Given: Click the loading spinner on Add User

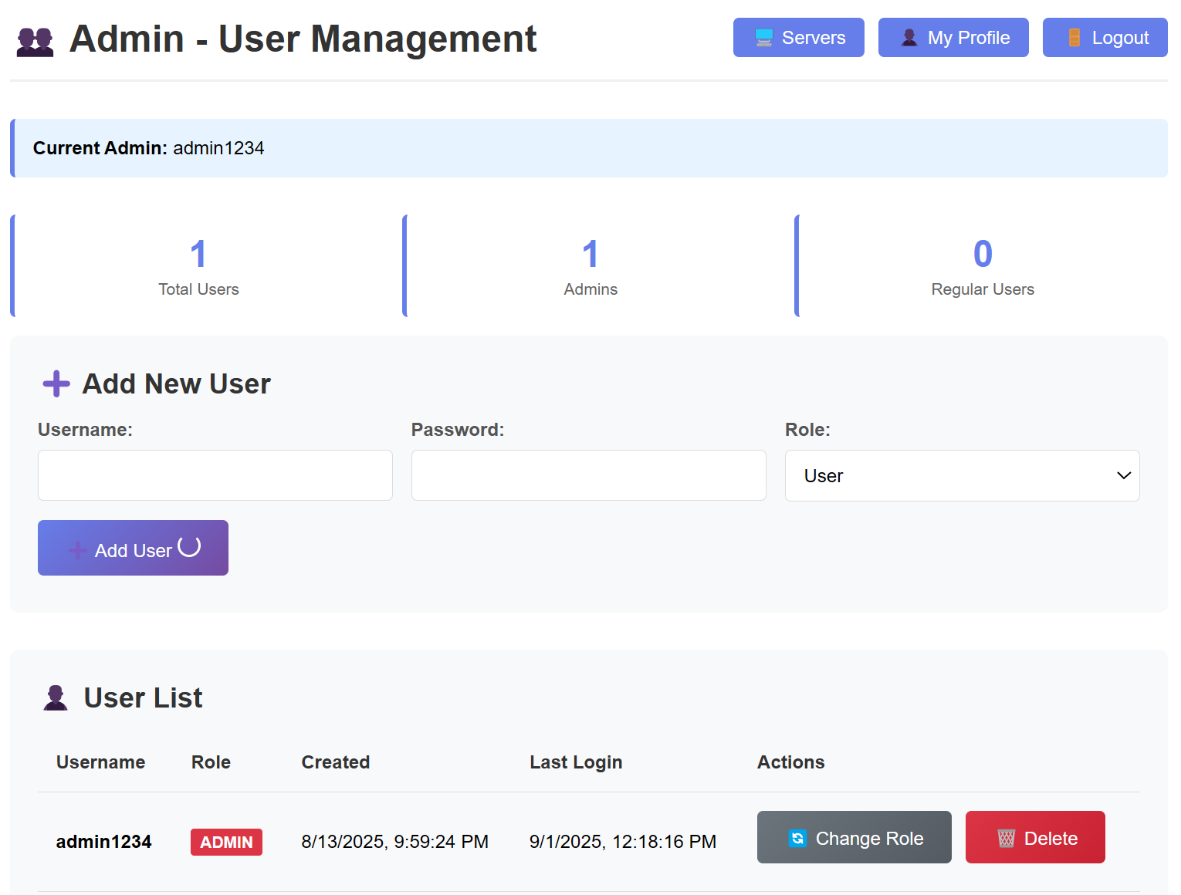Looking at the screenshot, I should click(189, 547).
